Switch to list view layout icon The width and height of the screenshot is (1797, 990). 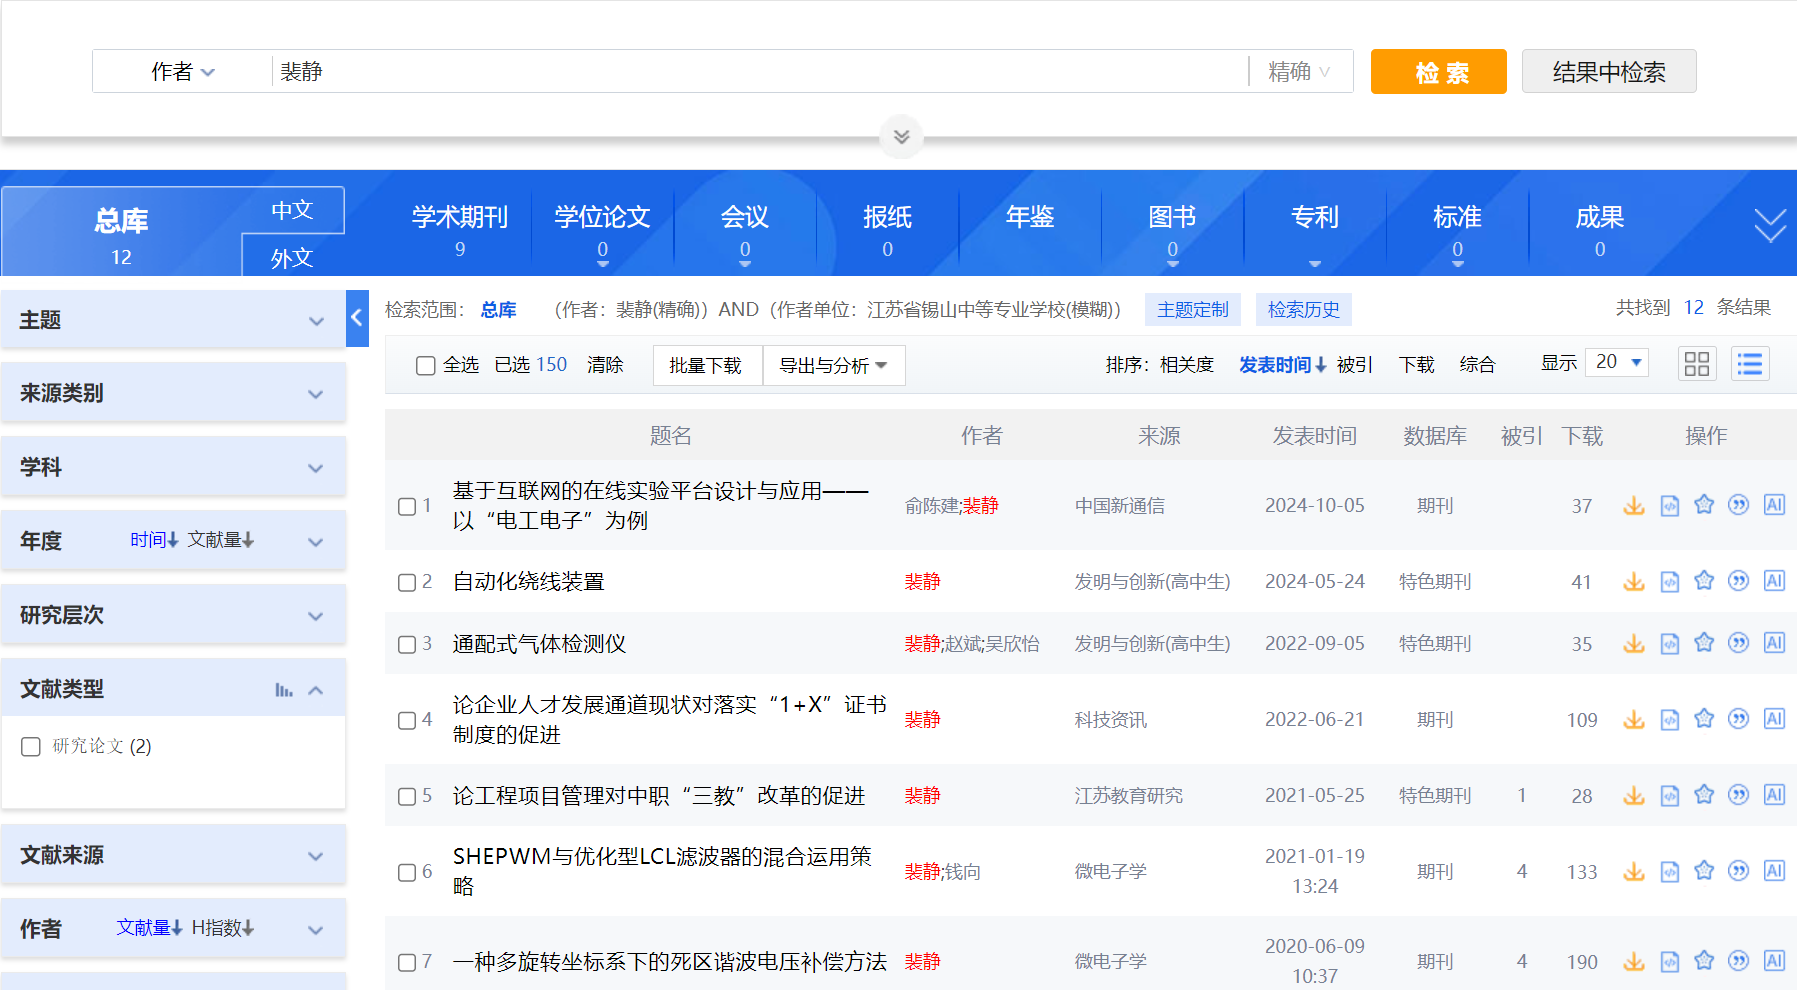(1750, 364)
